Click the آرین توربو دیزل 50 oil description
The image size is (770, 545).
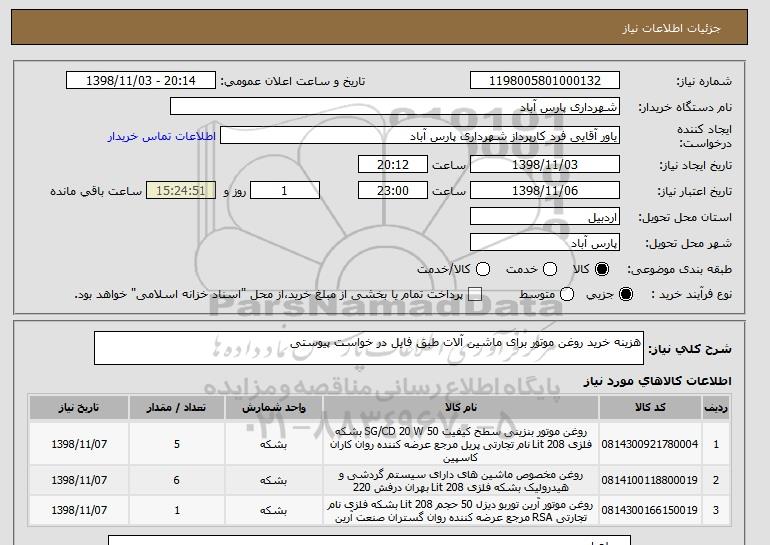pyautogui.click(x=461, y=511)
